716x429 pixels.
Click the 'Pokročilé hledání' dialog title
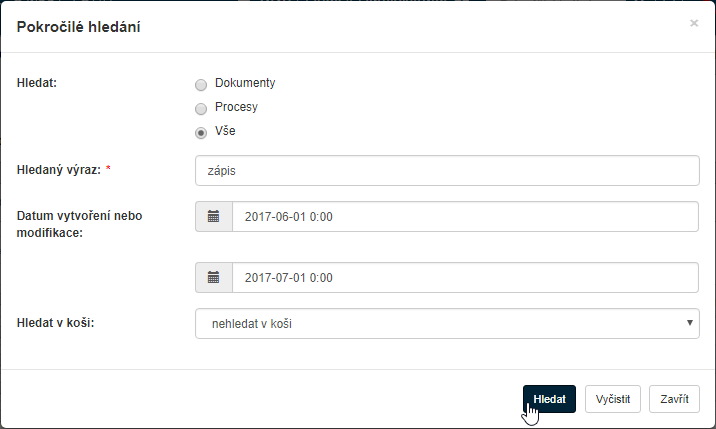tap(79, 27)
